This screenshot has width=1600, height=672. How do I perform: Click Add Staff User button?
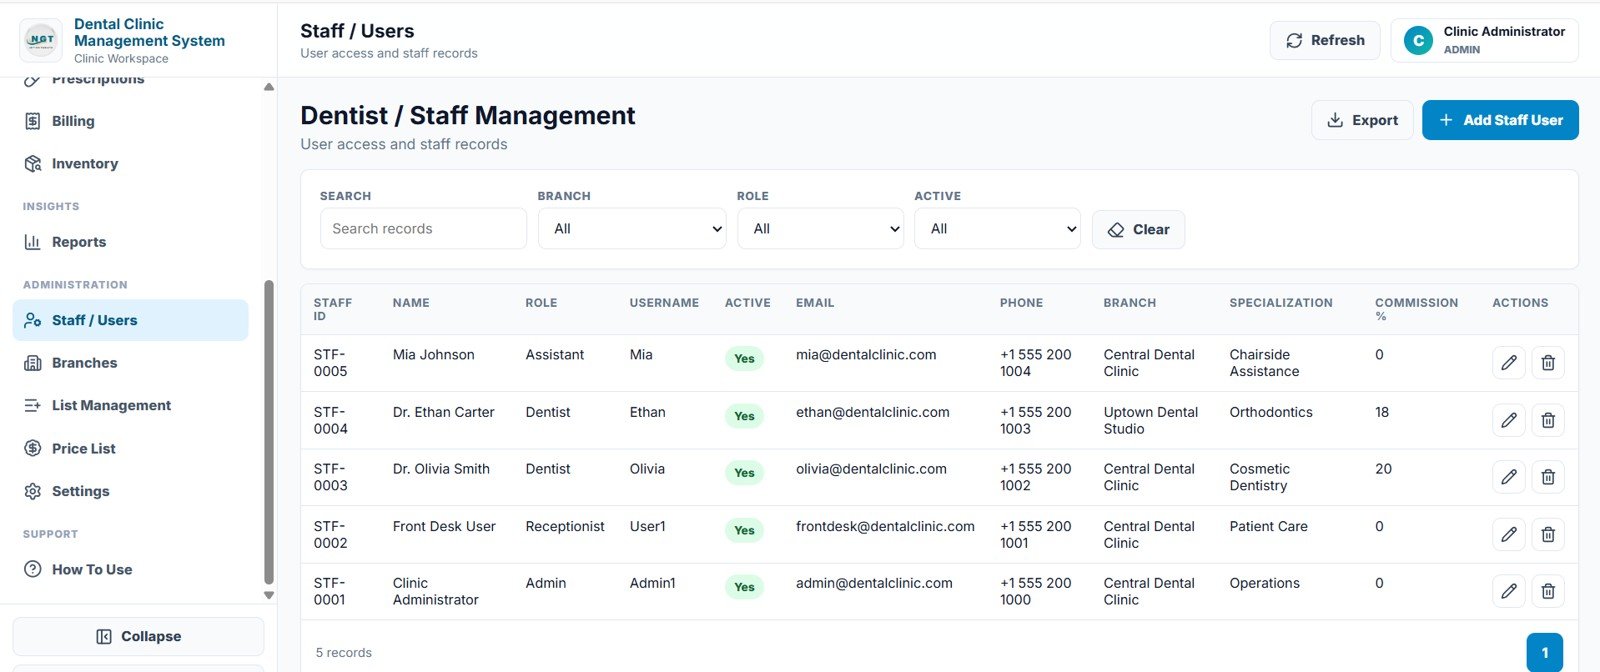coord(1500,120)
